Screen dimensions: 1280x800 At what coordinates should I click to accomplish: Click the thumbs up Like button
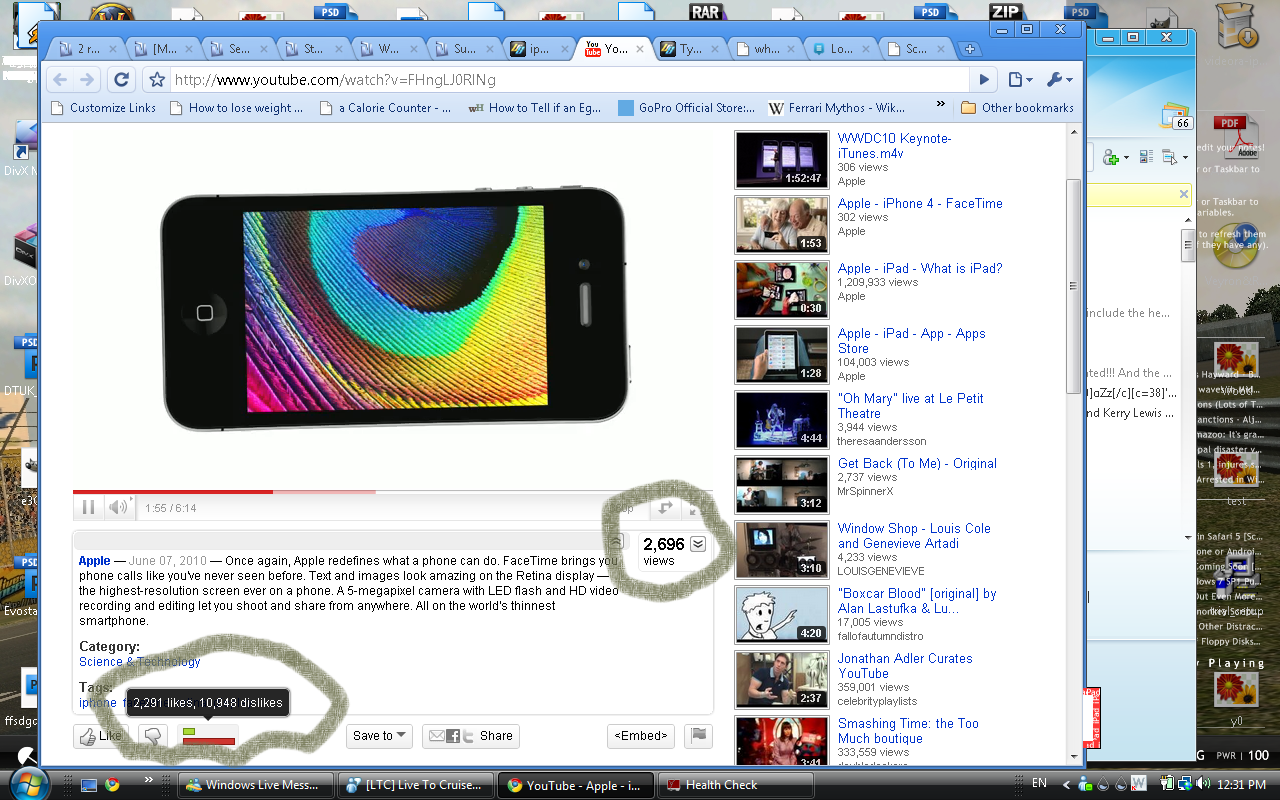(101, 736)
